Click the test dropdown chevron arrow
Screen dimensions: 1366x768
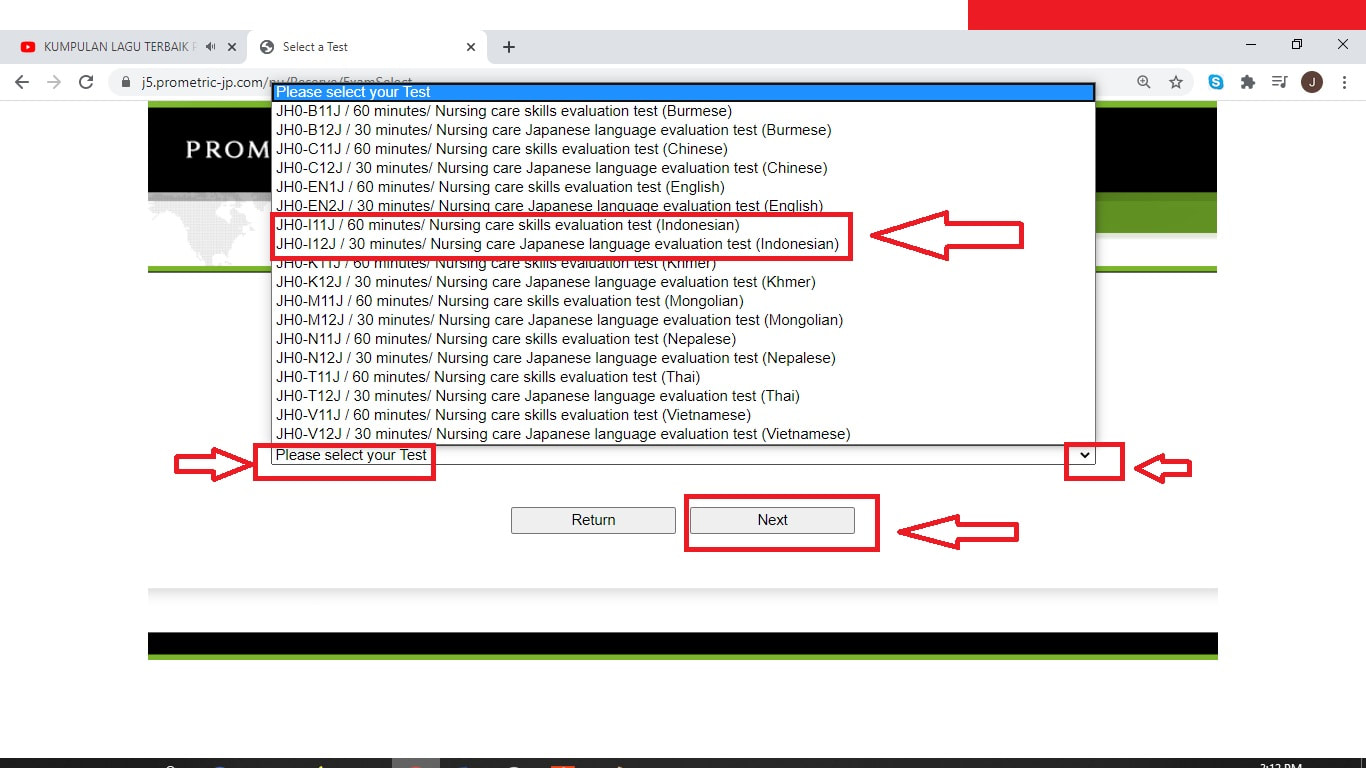coord(1085,455)
